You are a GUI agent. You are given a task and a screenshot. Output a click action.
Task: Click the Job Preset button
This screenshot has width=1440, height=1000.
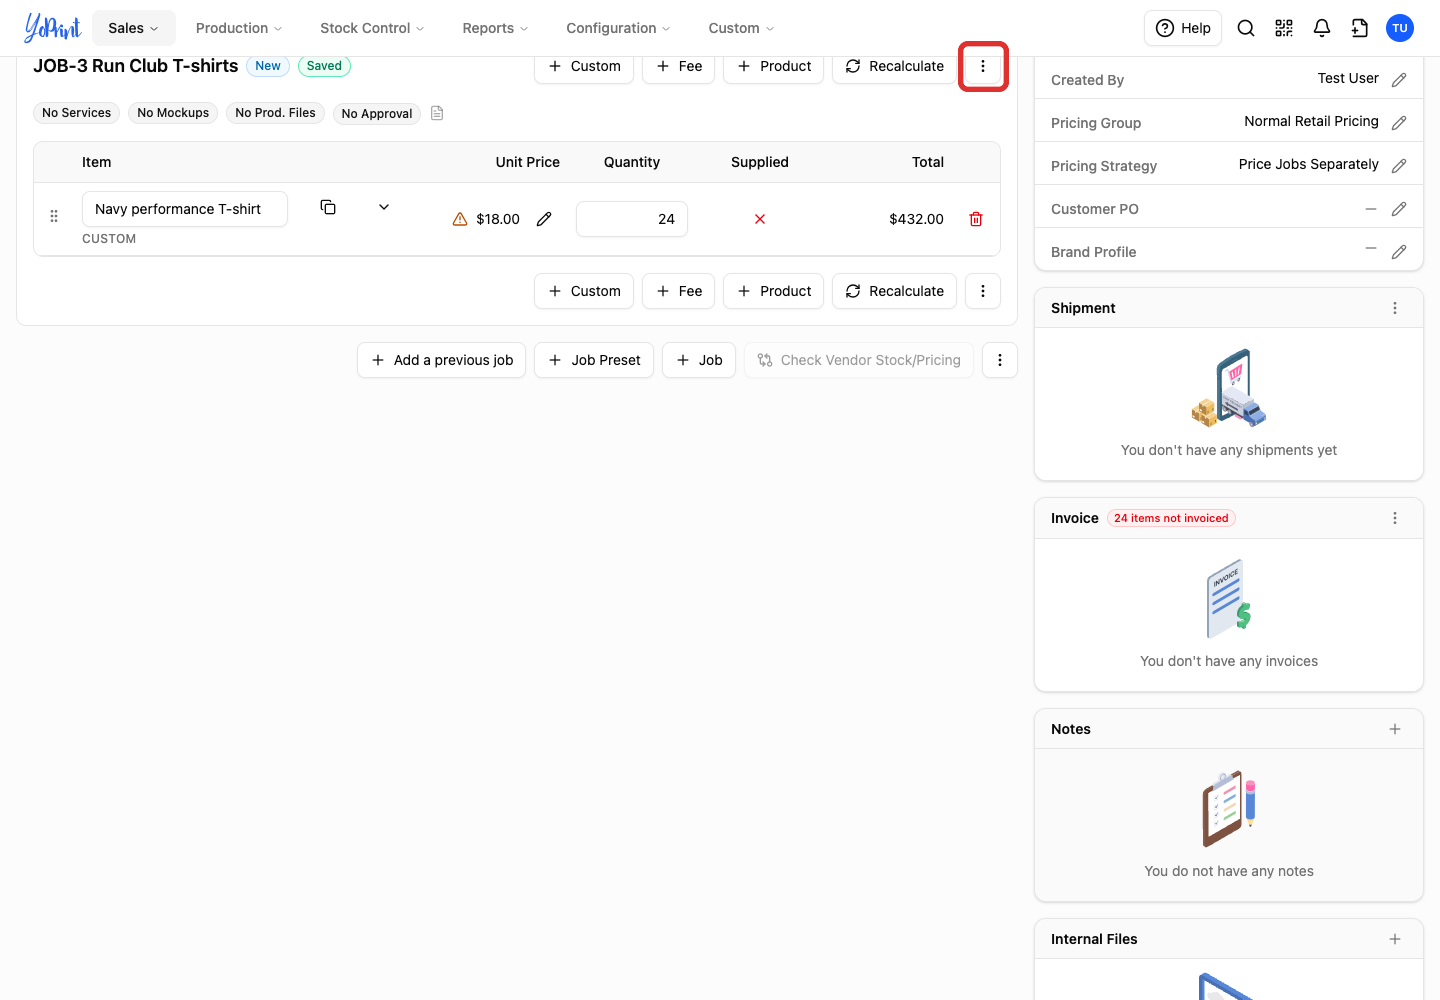pos(594,360)
